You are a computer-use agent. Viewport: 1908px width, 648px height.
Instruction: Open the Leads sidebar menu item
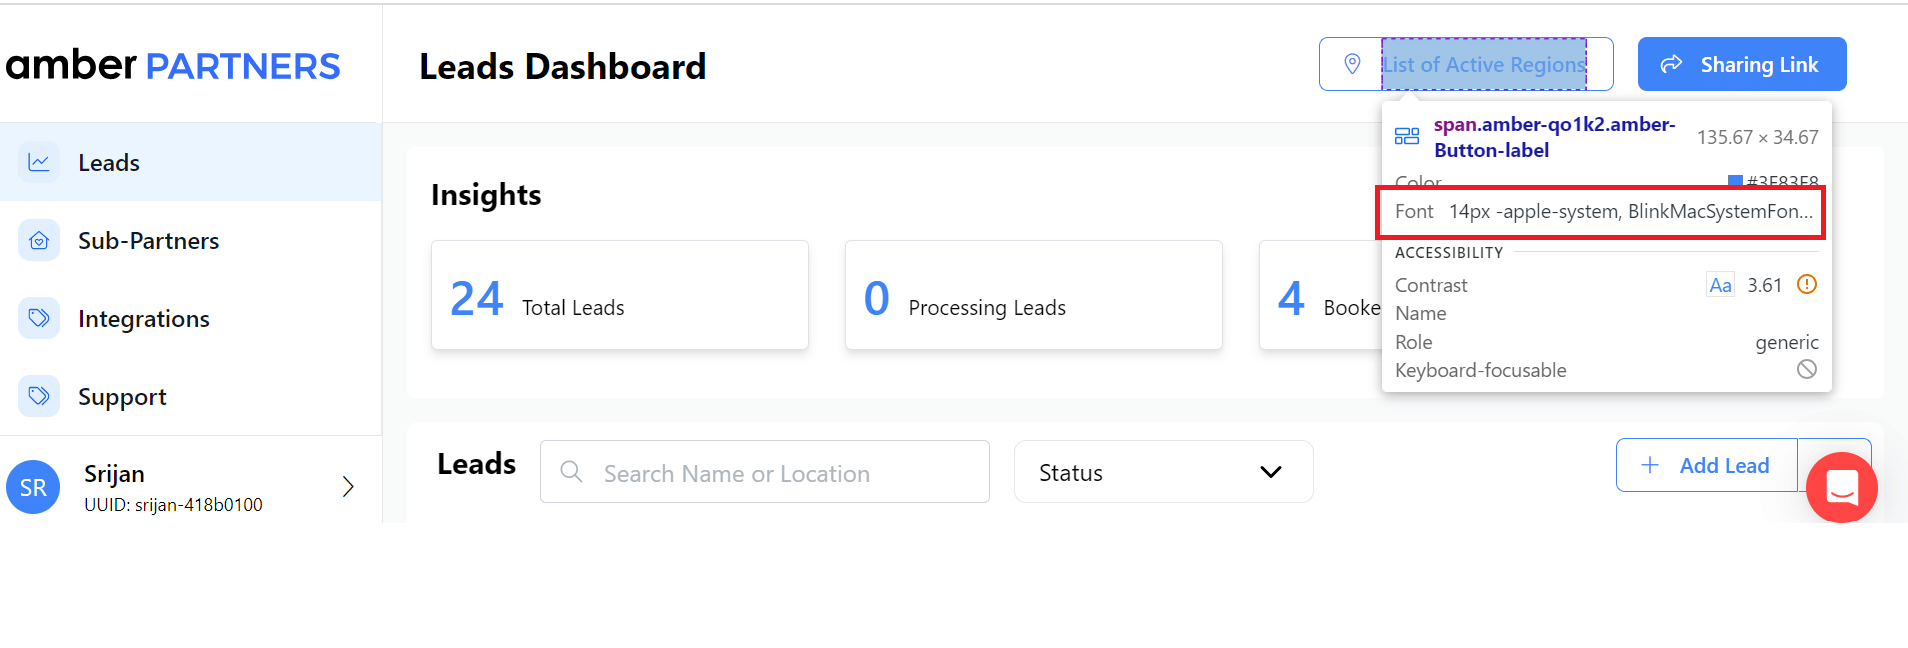pos(109,163)
